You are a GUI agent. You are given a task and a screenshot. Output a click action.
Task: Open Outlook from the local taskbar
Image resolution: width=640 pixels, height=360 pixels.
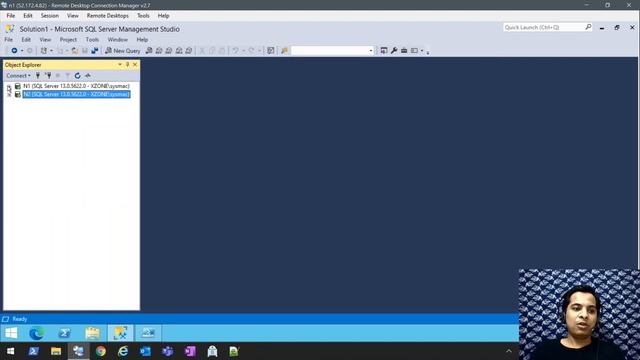click(145, 351)
